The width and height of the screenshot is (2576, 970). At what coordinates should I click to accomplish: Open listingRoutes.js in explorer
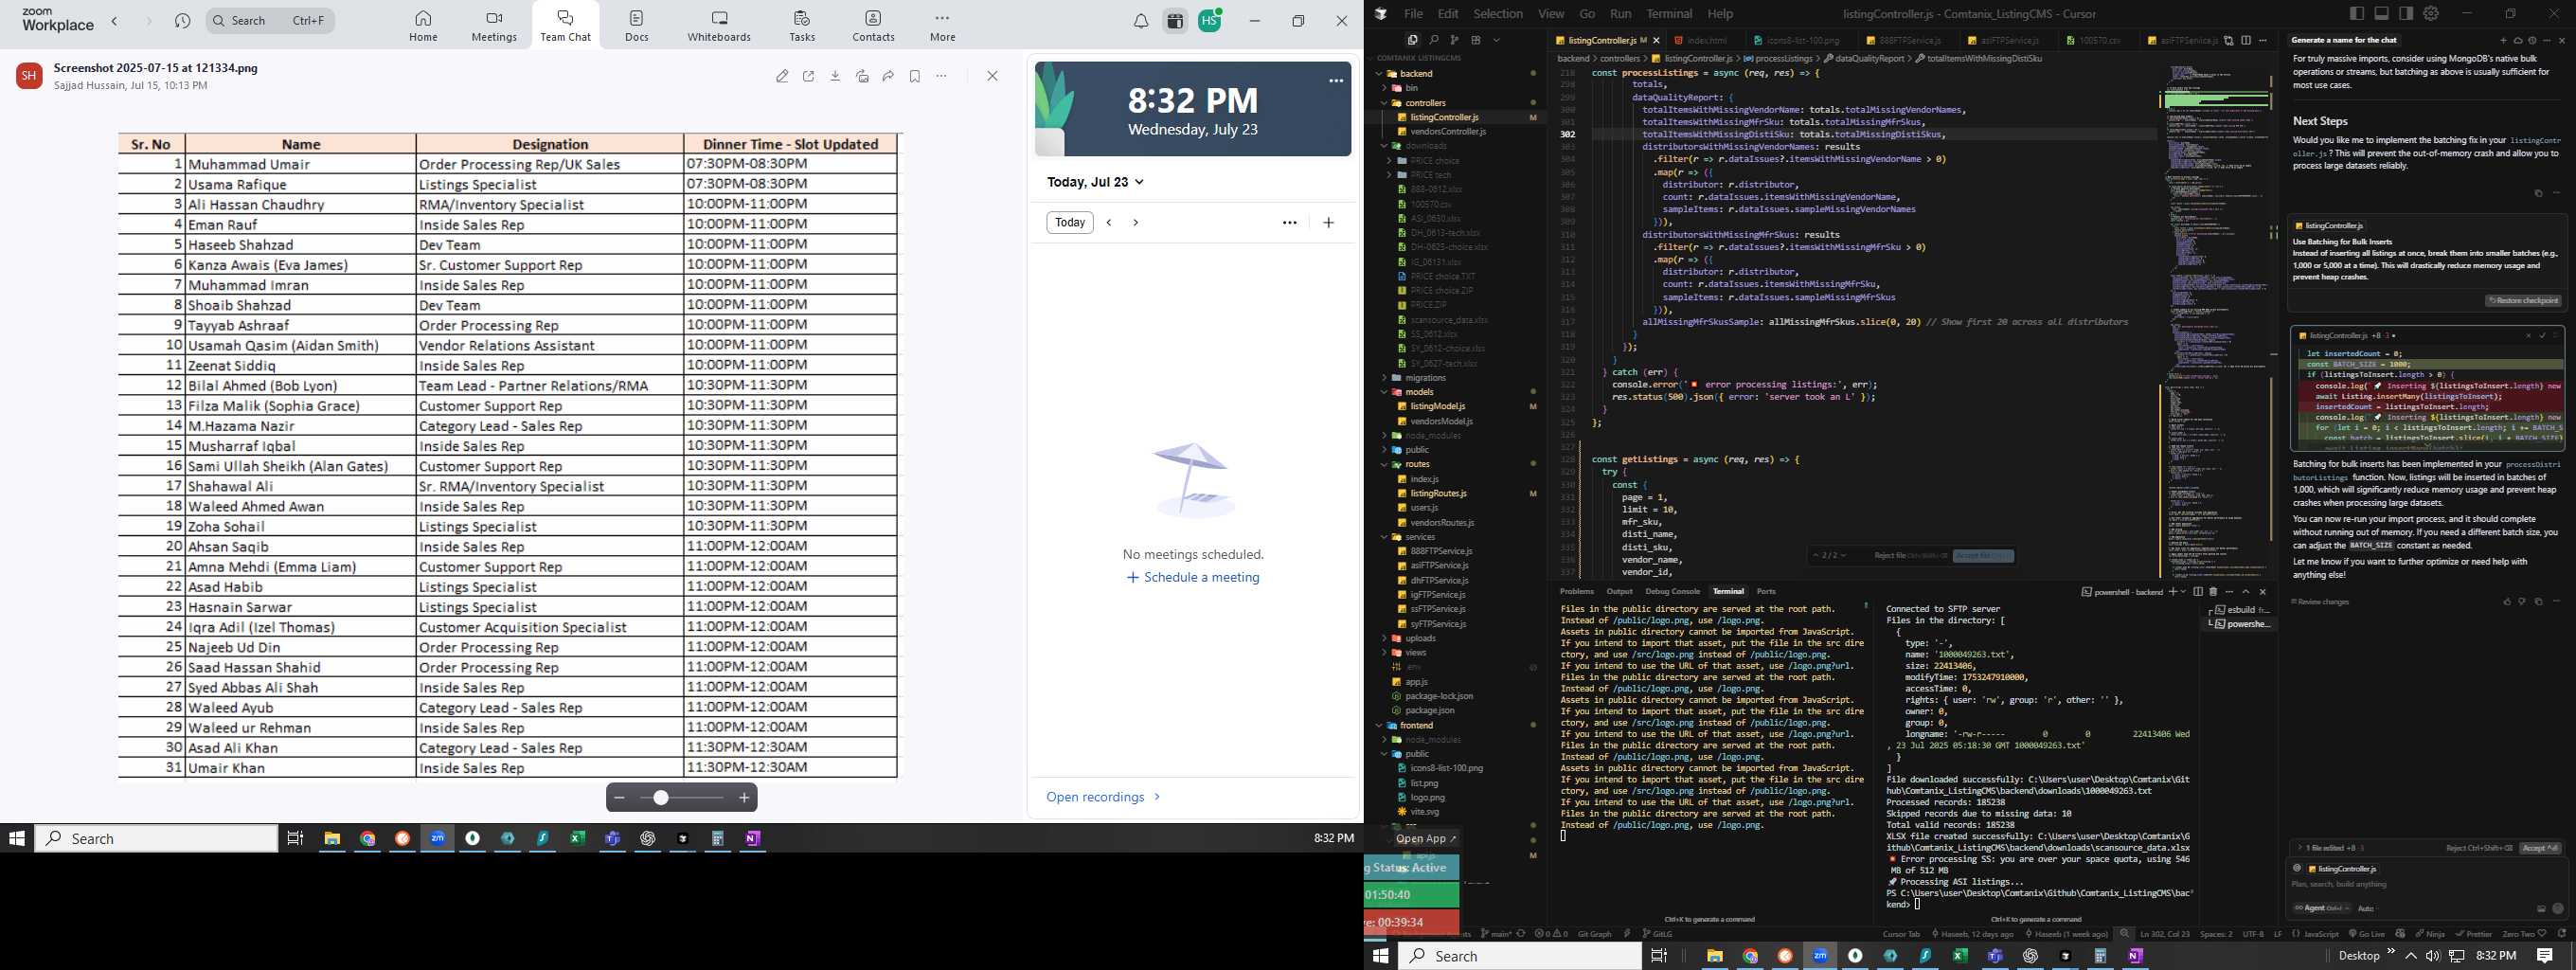pos(1438,493)
